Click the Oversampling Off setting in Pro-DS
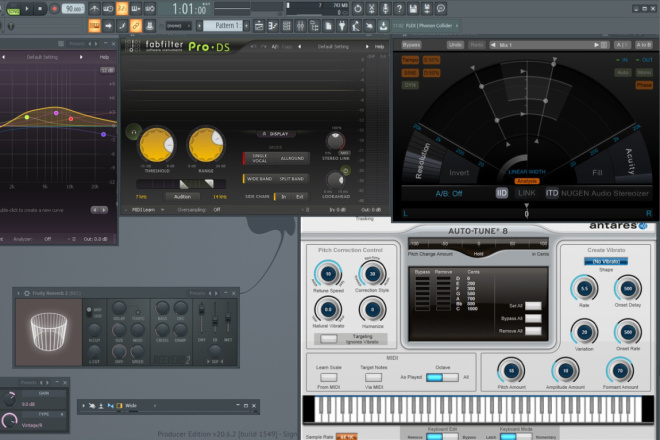Viewport: 660px width, 440px height. tap(217, 210)
